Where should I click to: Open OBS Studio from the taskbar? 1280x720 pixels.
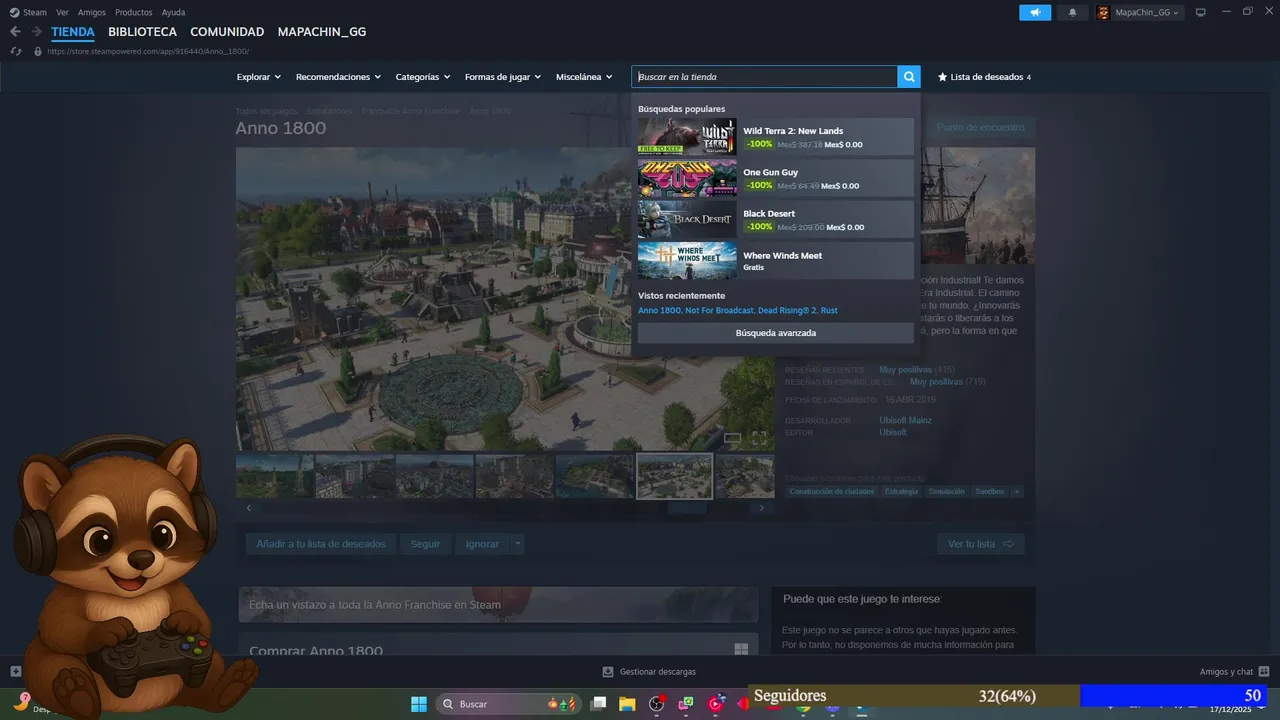click(x=656, y=704)
